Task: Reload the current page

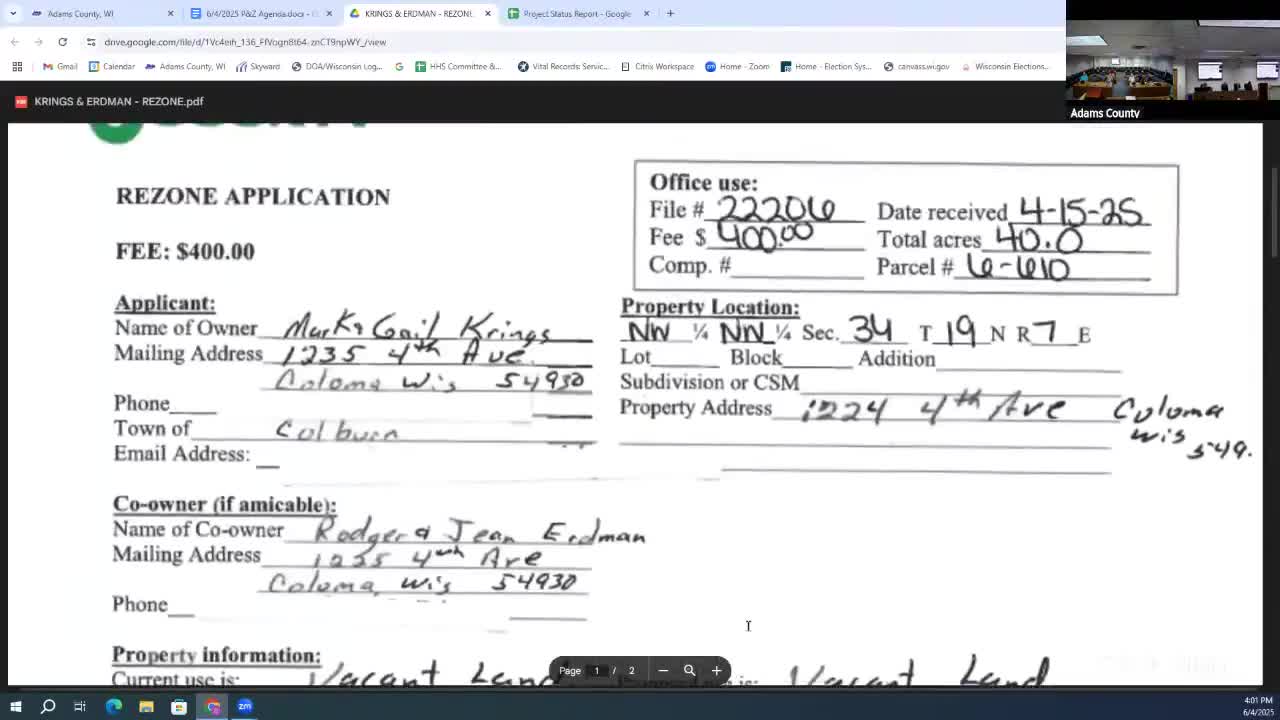Action: tap(62, 42)
